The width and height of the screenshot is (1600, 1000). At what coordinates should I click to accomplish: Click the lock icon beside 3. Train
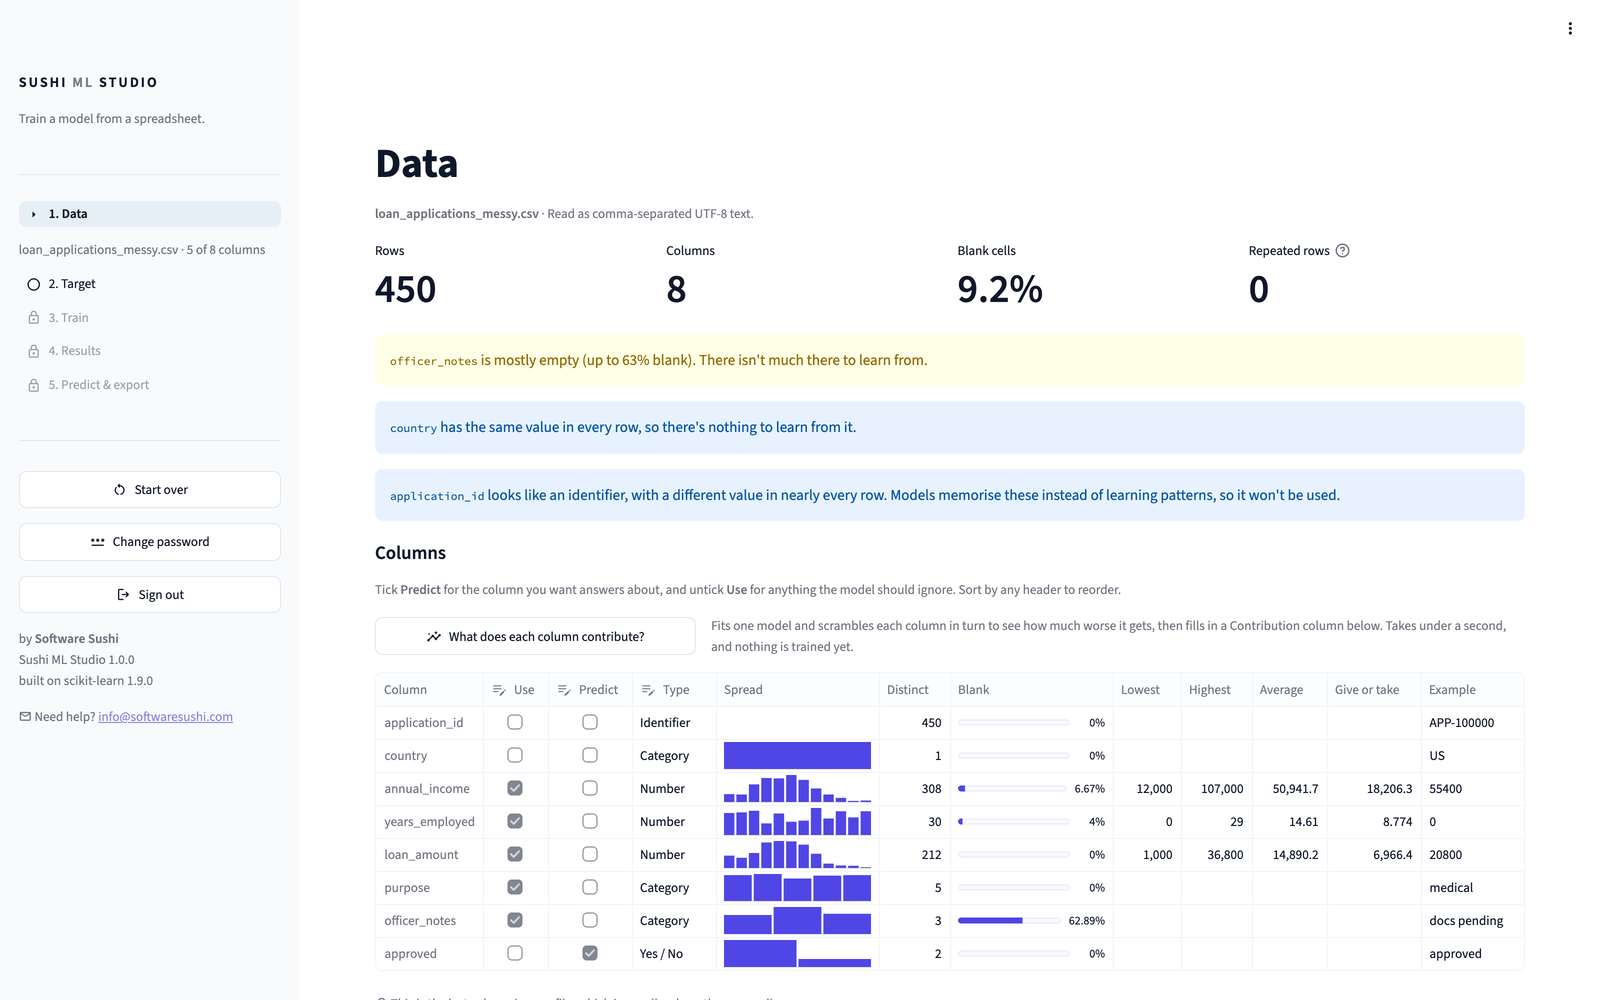[34, 318]
